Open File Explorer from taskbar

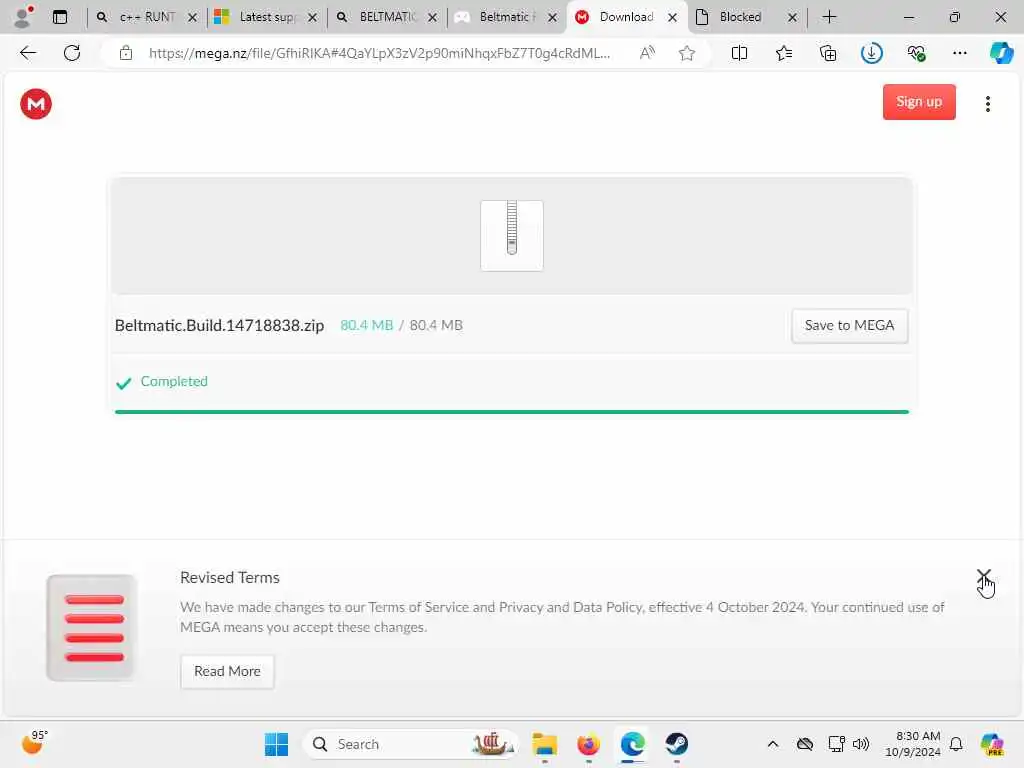click(544, 744)
